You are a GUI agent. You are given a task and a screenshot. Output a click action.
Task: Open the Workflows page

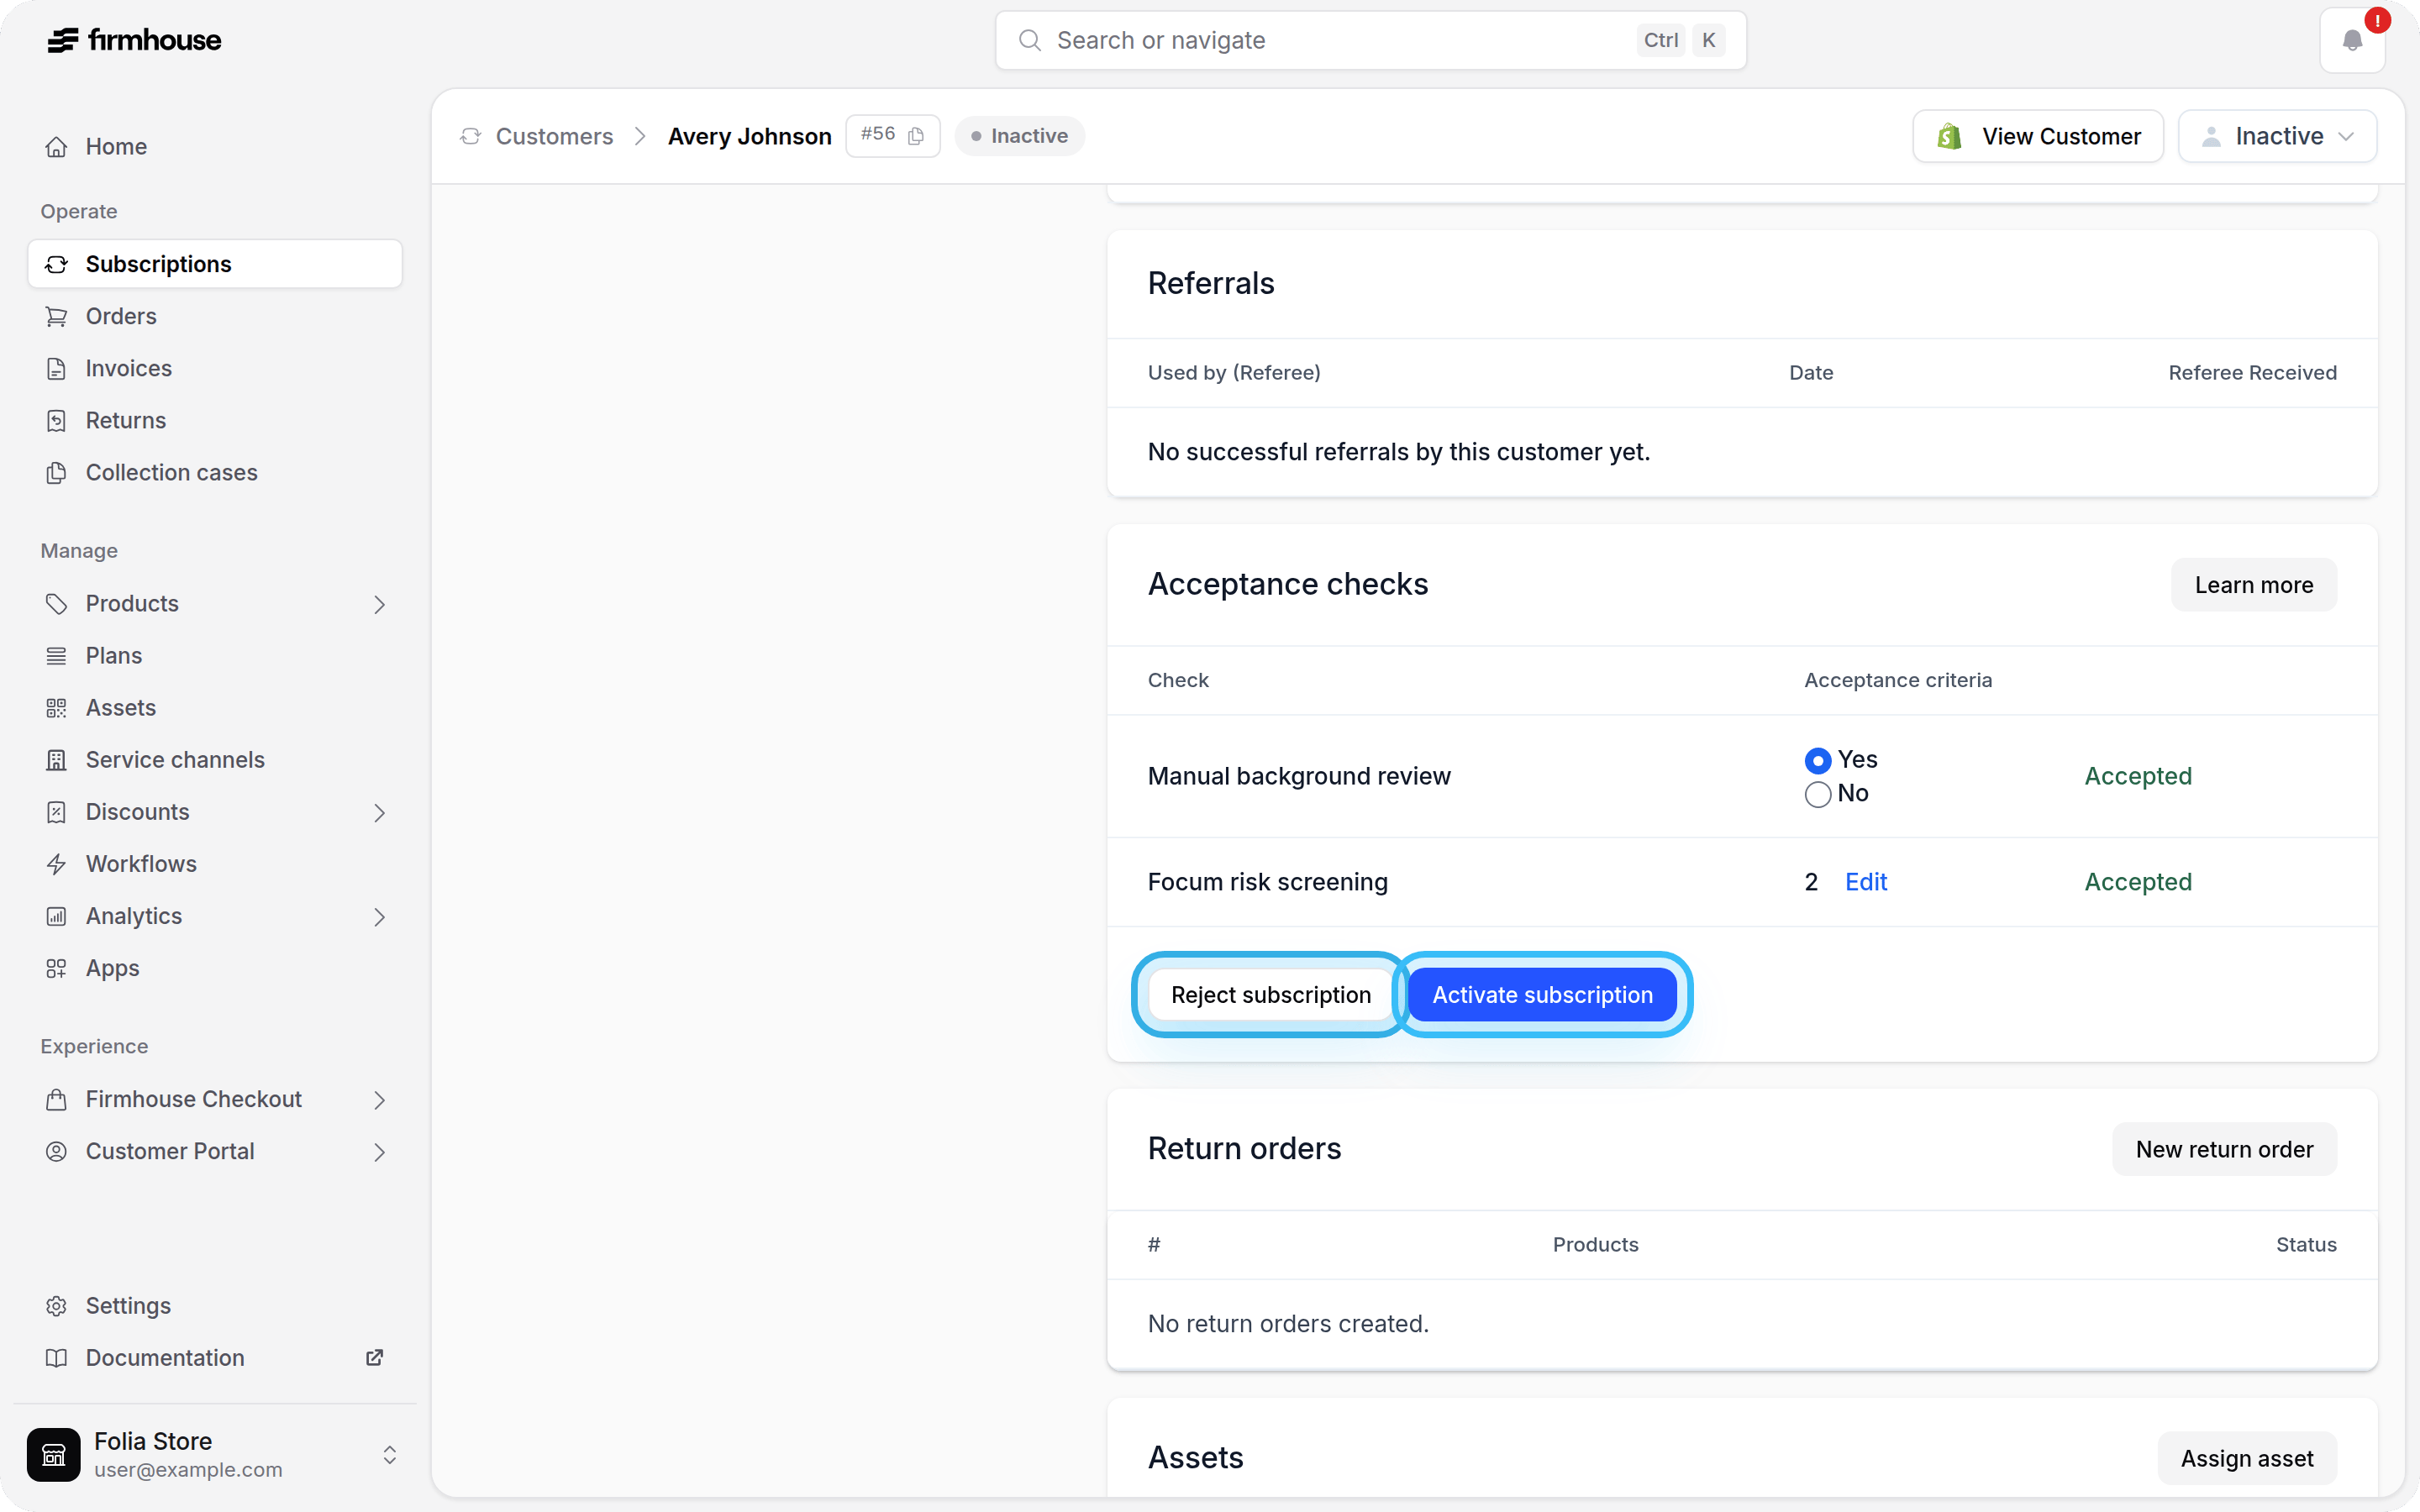tap(215, 864)
